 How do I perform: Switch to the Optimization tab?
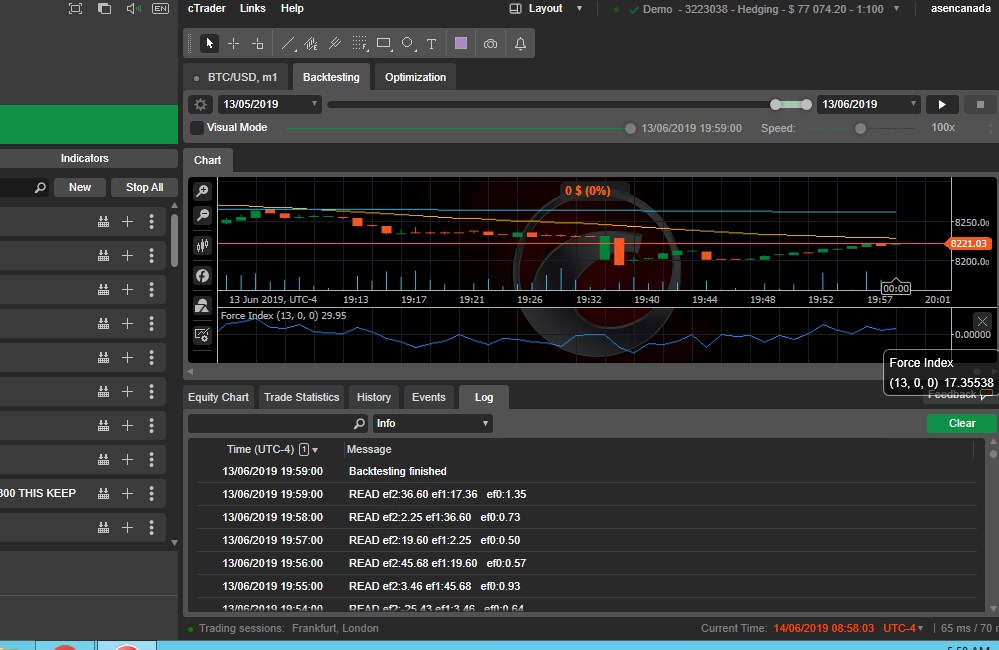[x=415, y=77]
